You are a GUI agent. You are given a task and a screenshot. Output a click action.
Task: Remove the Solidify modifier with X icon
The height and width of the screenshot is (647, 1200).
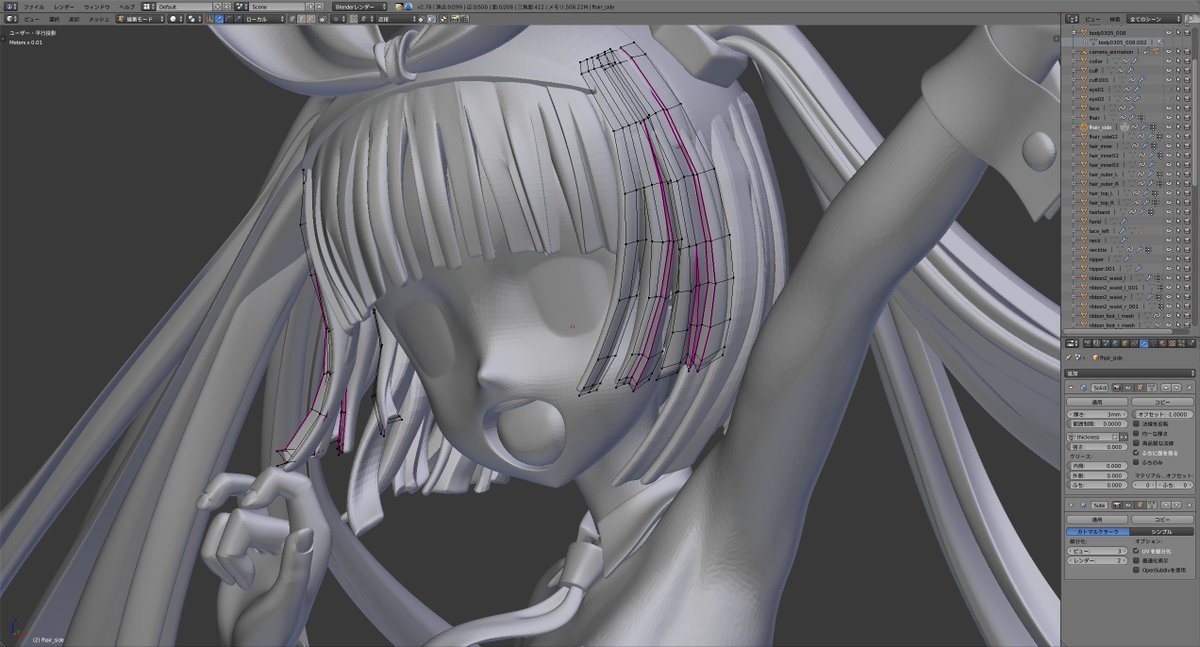click(x=1189, y=388)
